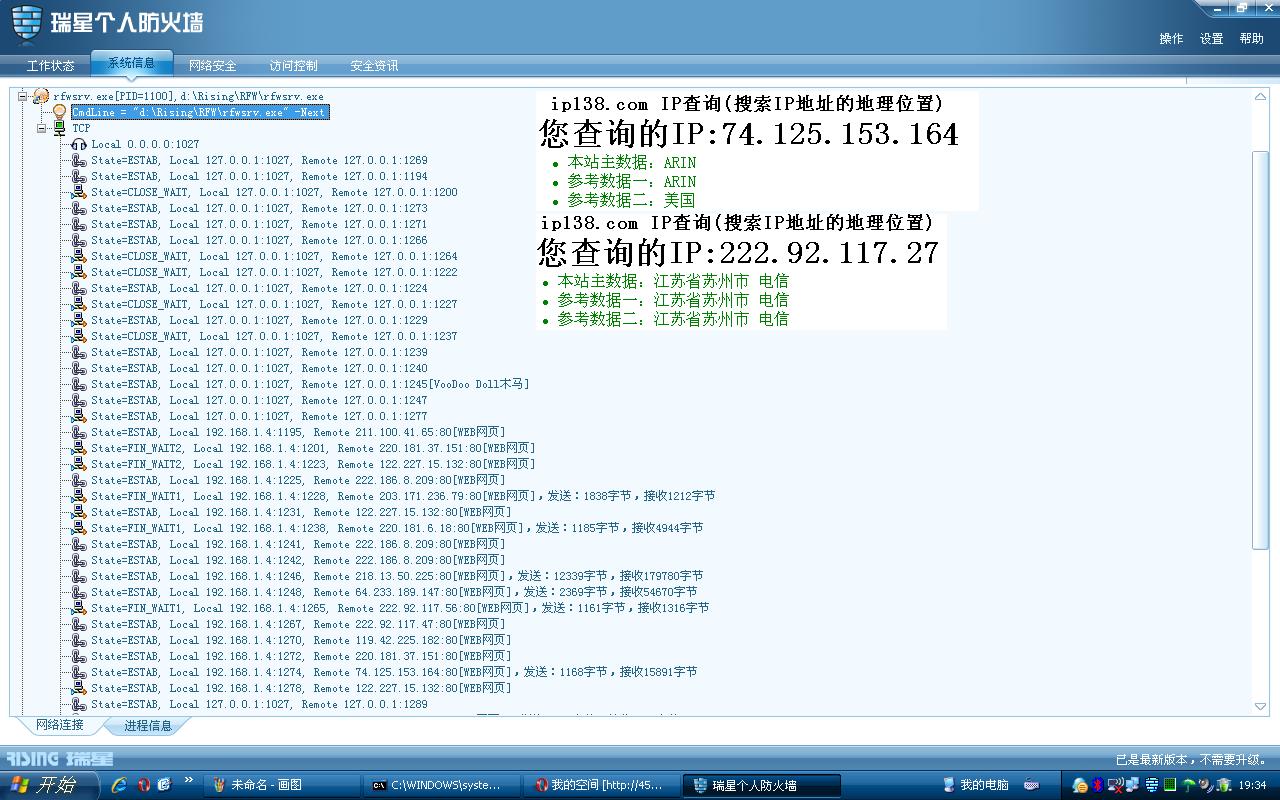Click the TCP network computer icon
The image size is (1280, 800).
point(60,128)
